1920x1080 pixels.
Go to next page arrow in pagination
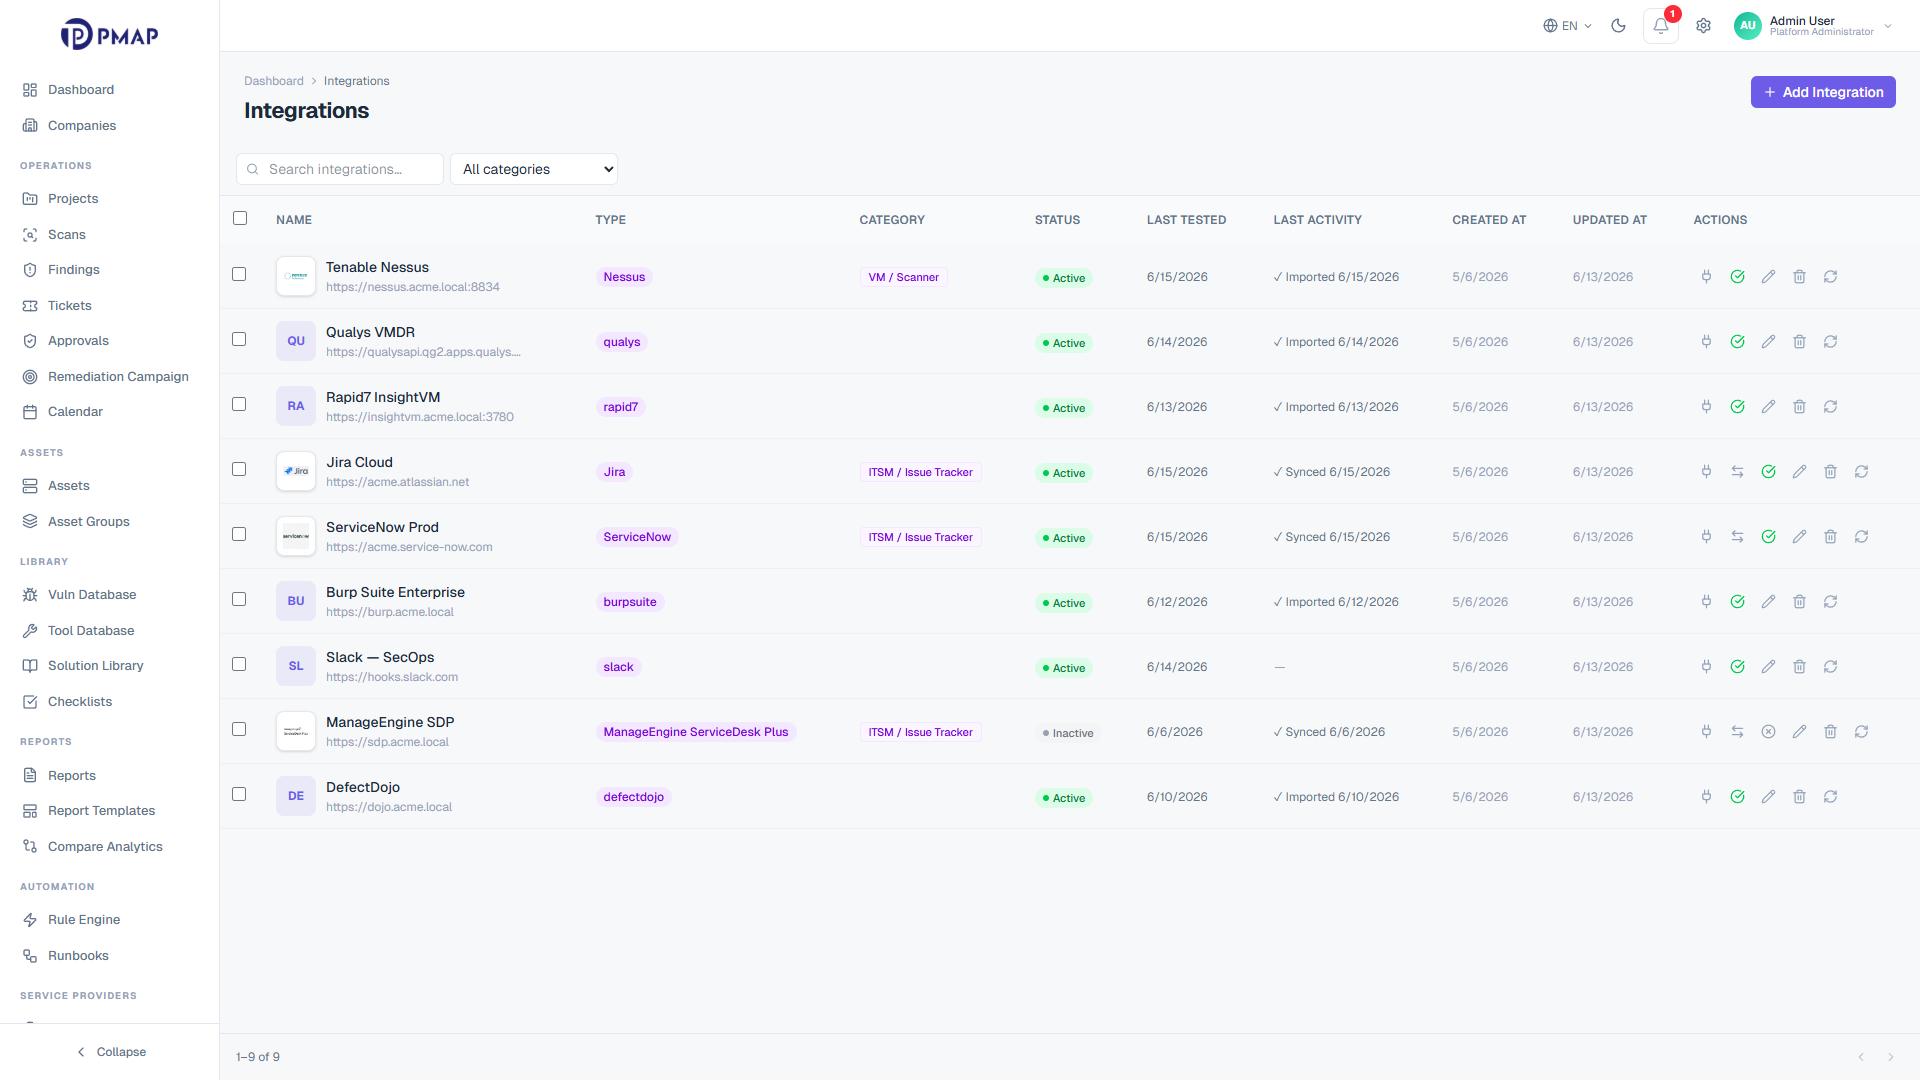[x=1890, y=1057]
